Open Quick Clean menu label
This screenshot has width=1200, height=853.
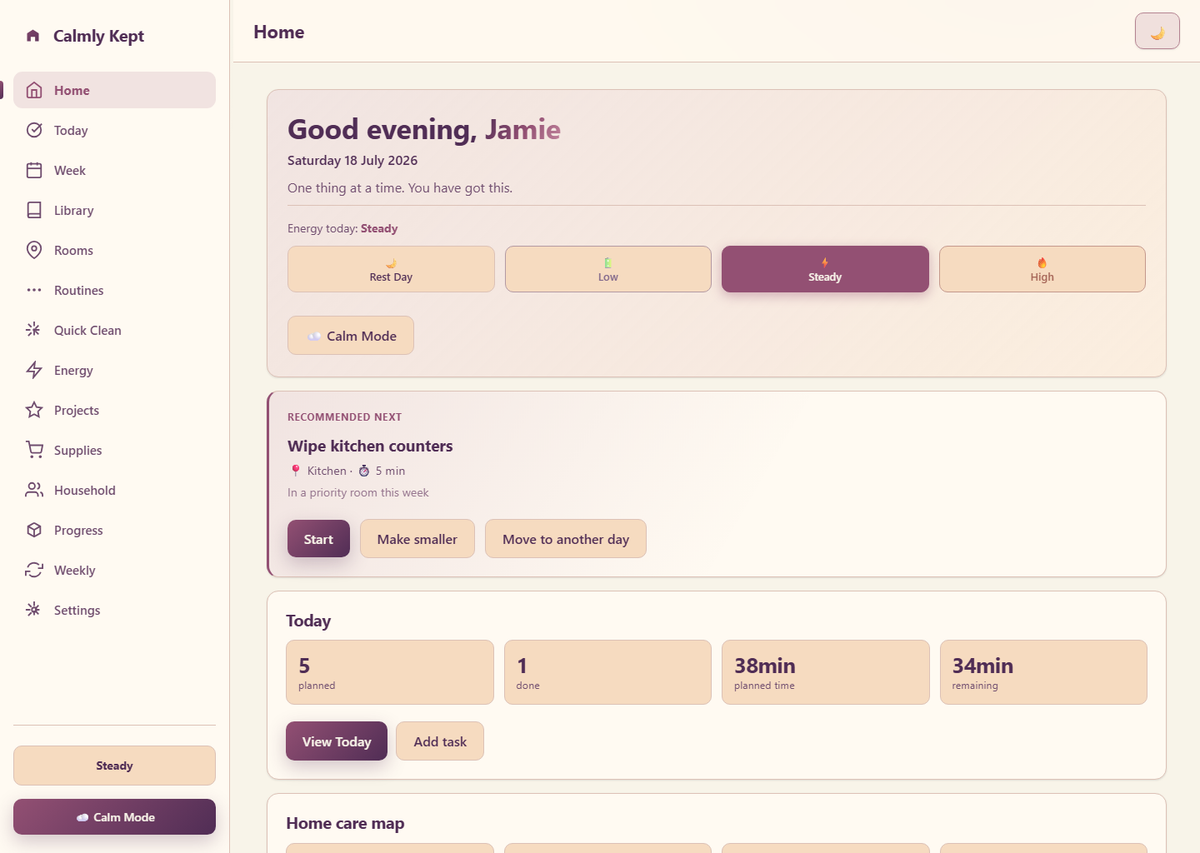coord(88,330)
